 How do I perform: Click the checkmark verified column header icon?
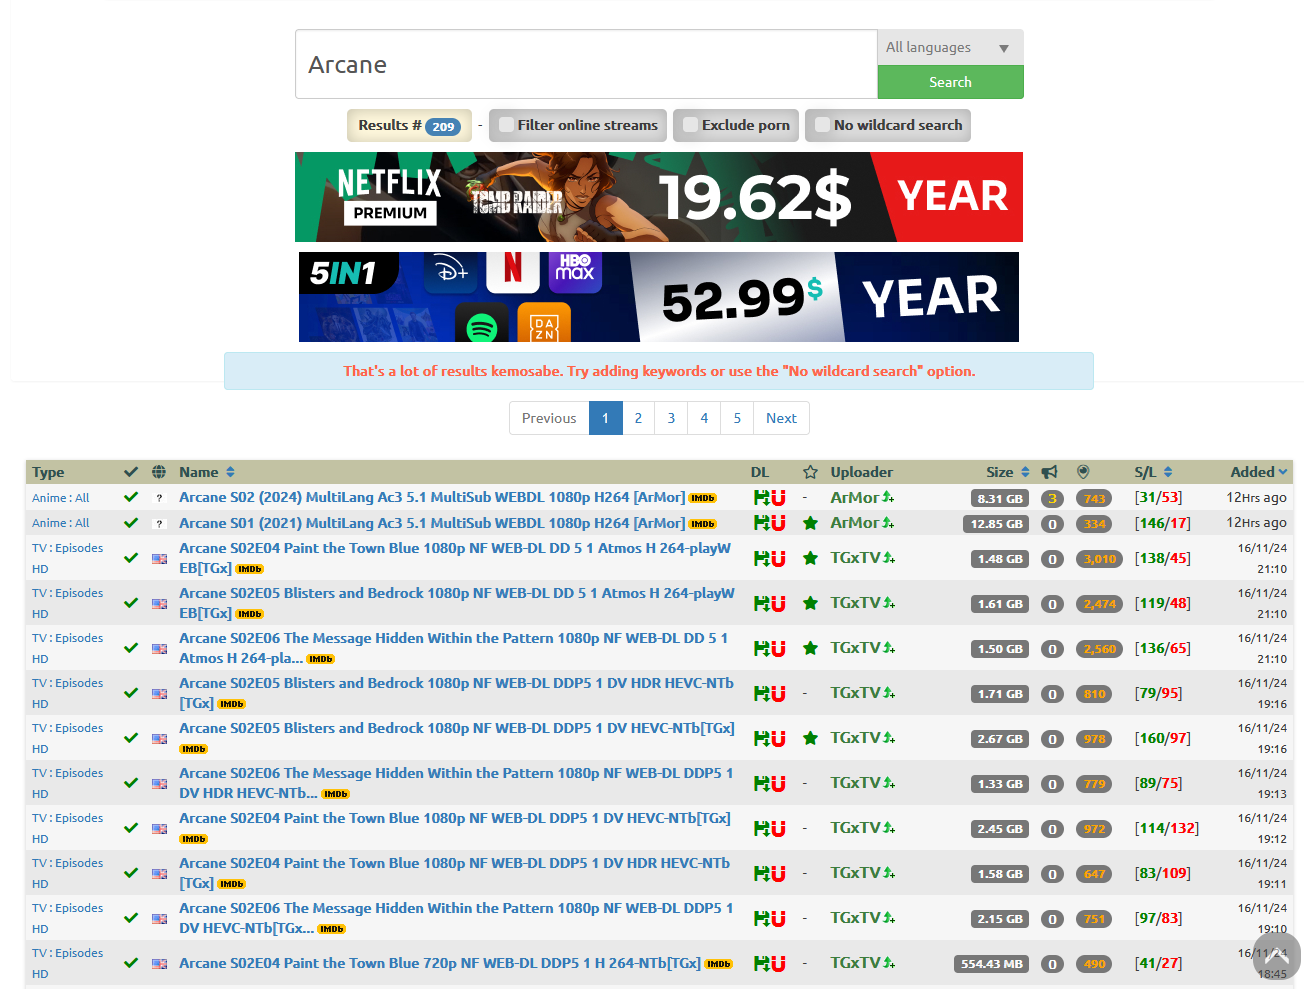tap(131, 472)
